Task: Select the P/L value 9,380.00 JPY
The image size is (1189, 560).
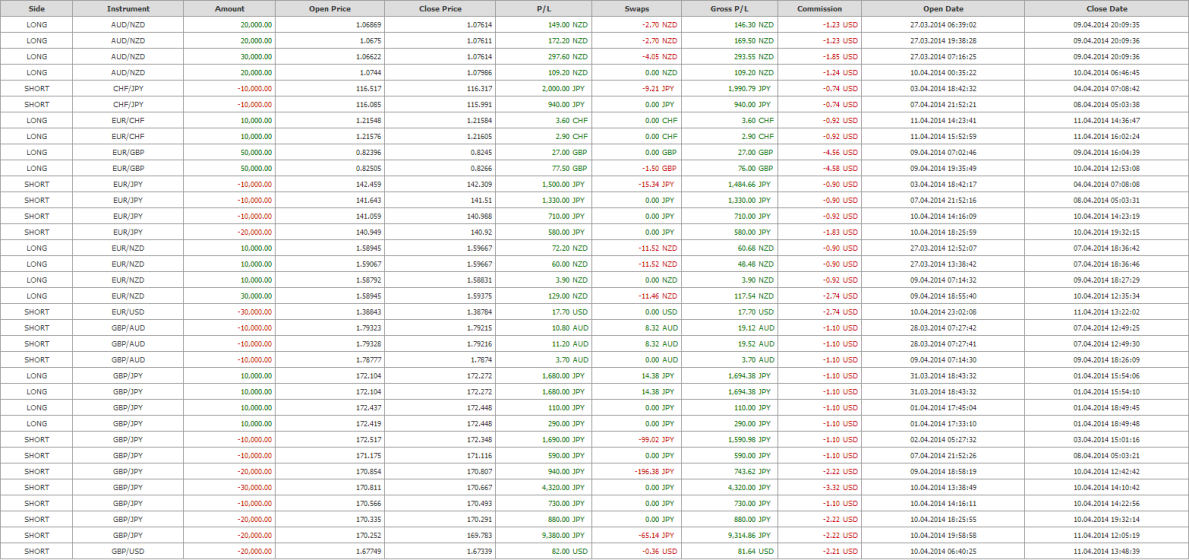Action: coord(563,534)
